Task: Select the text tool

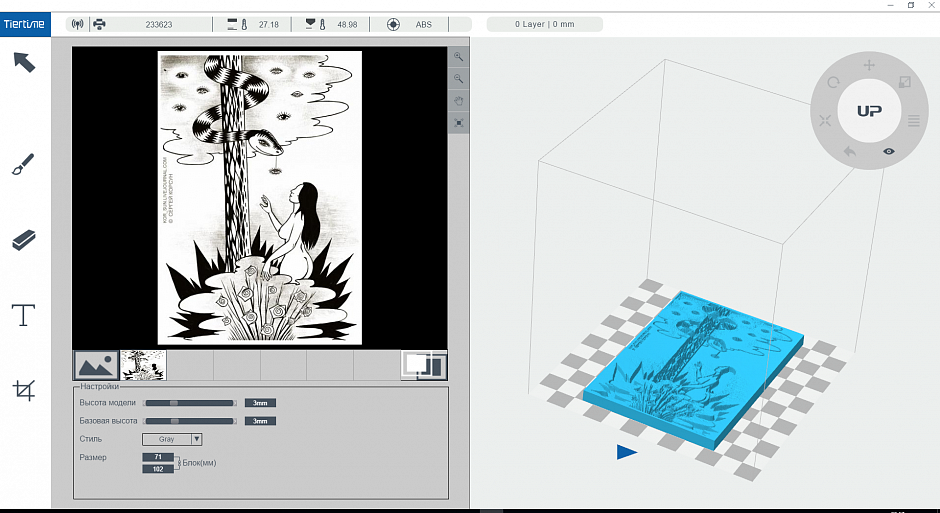Action: click(23, 315)
